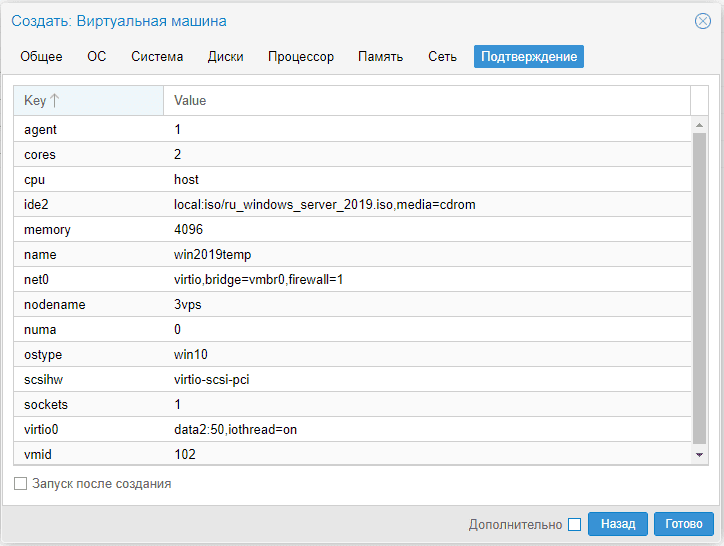Click the scrollbar down arrow
This screenshot has height=546, width=724.
point(700,455)
